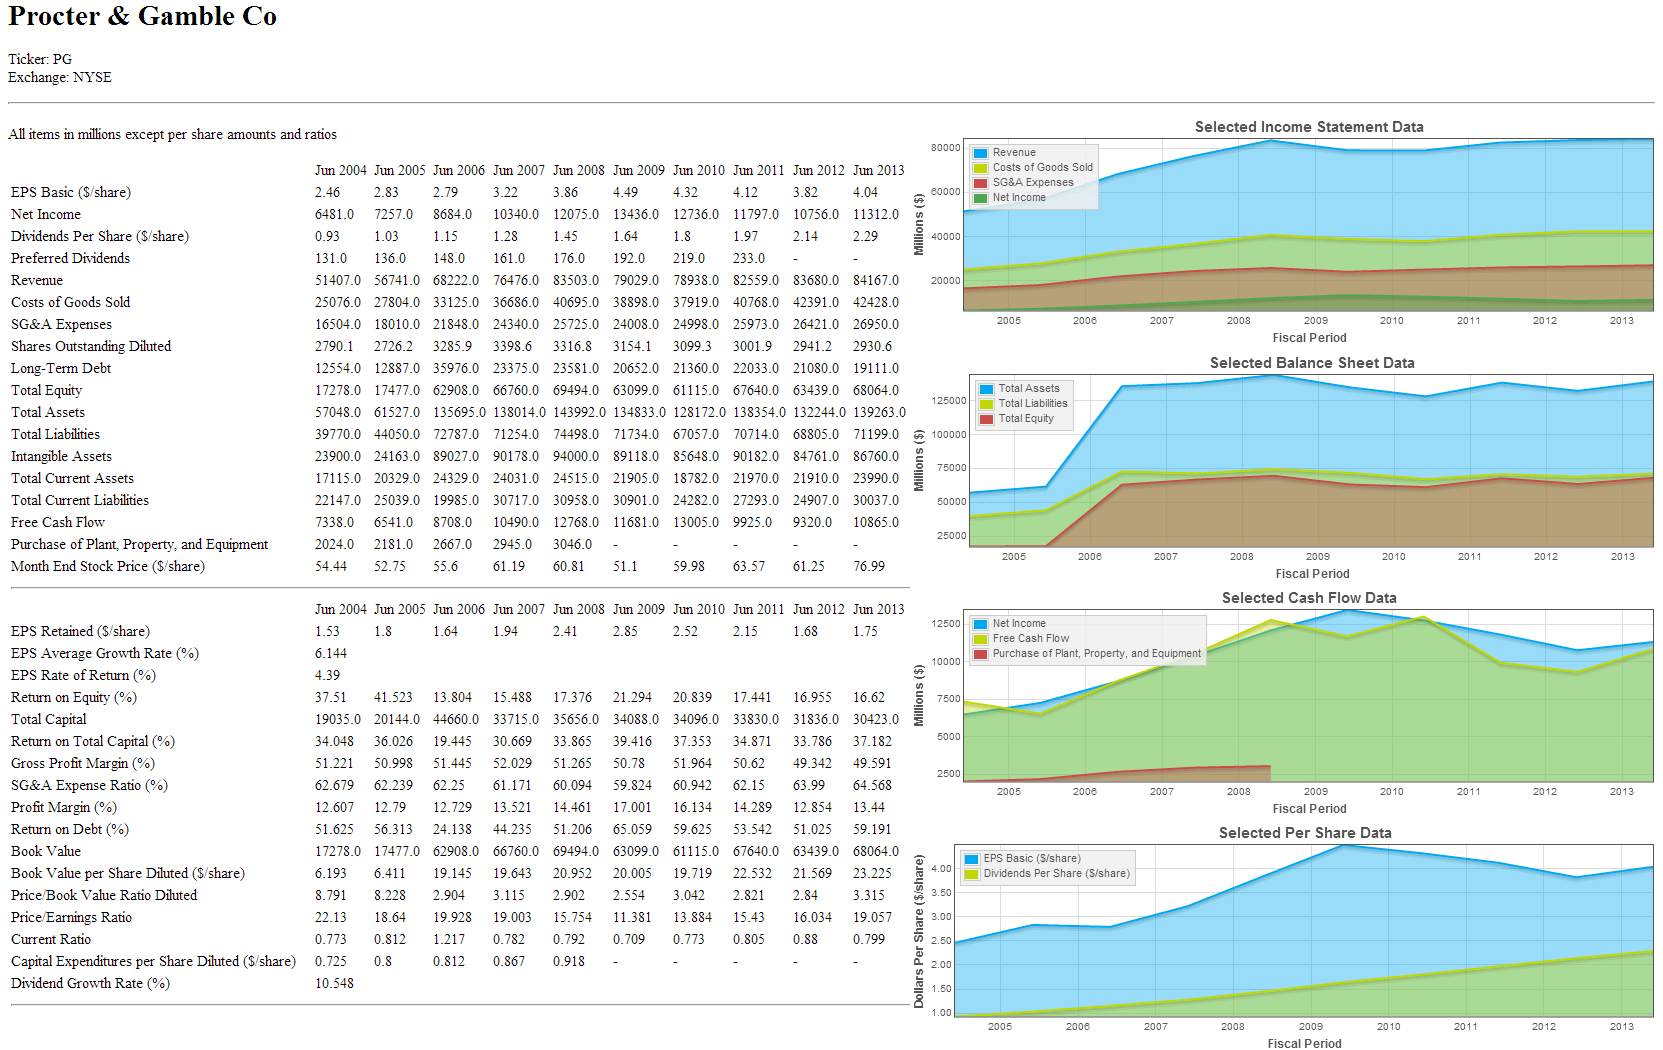Screen dimensions: 1663x1050
Task: Click the Long-Term Debt row label
Action: [61, 368]
